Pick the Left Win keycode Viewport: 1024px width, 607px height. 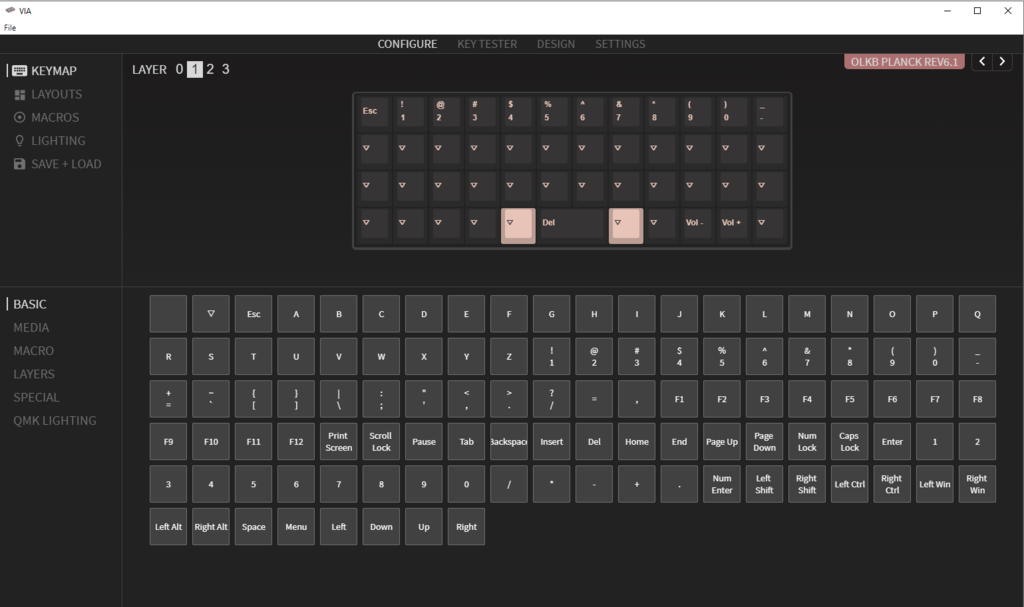point(935,484)
